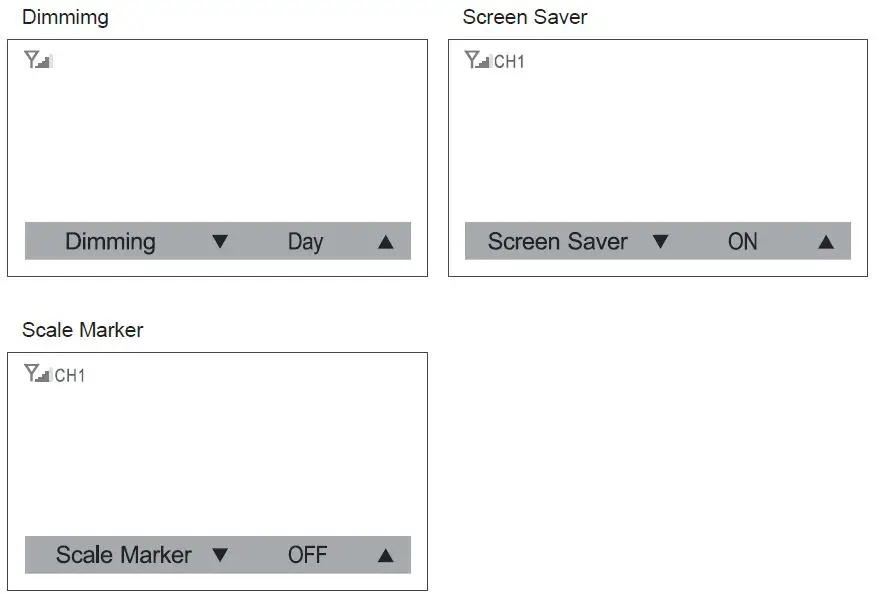Click the signal bars next to CH1 in Screen Saver
Viewport: 879px width, 594px height.
click(x=483, y=63)
